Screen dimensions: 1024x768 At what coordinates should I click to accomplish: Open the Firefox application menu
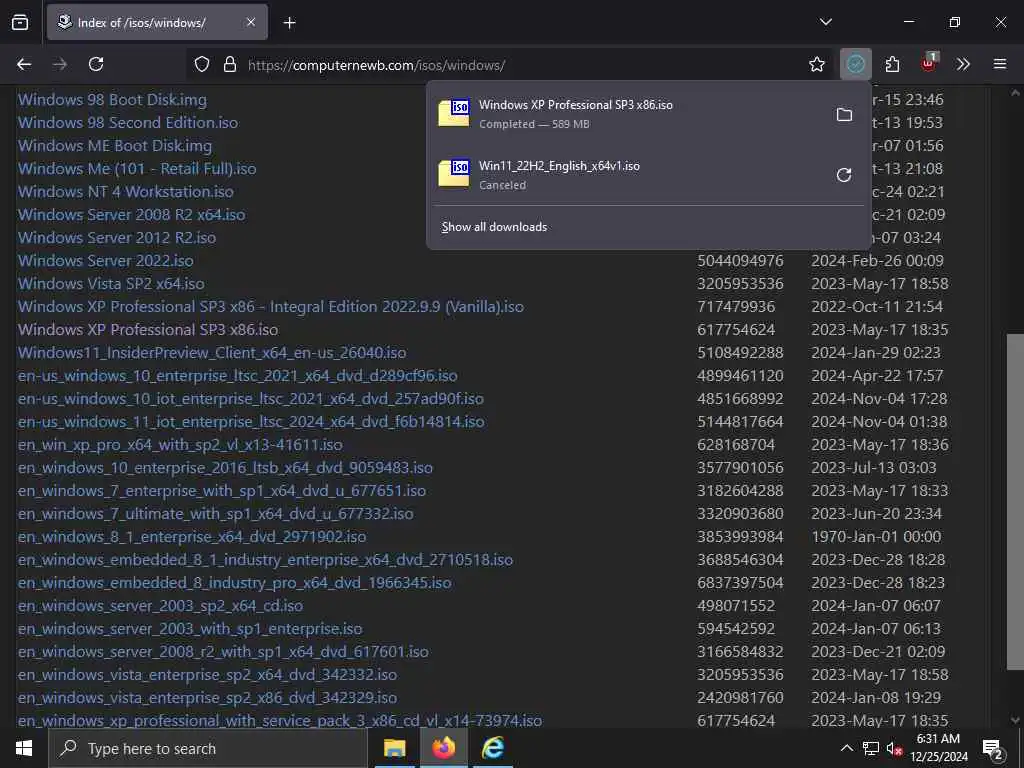pyautogui.click(x=1000, y=64)
